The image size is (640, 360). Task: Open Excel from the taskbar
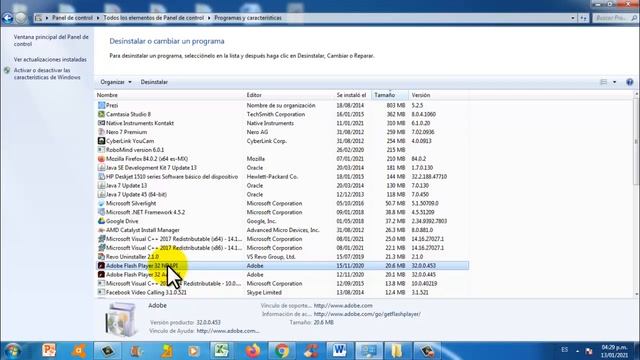pos(222,351)
